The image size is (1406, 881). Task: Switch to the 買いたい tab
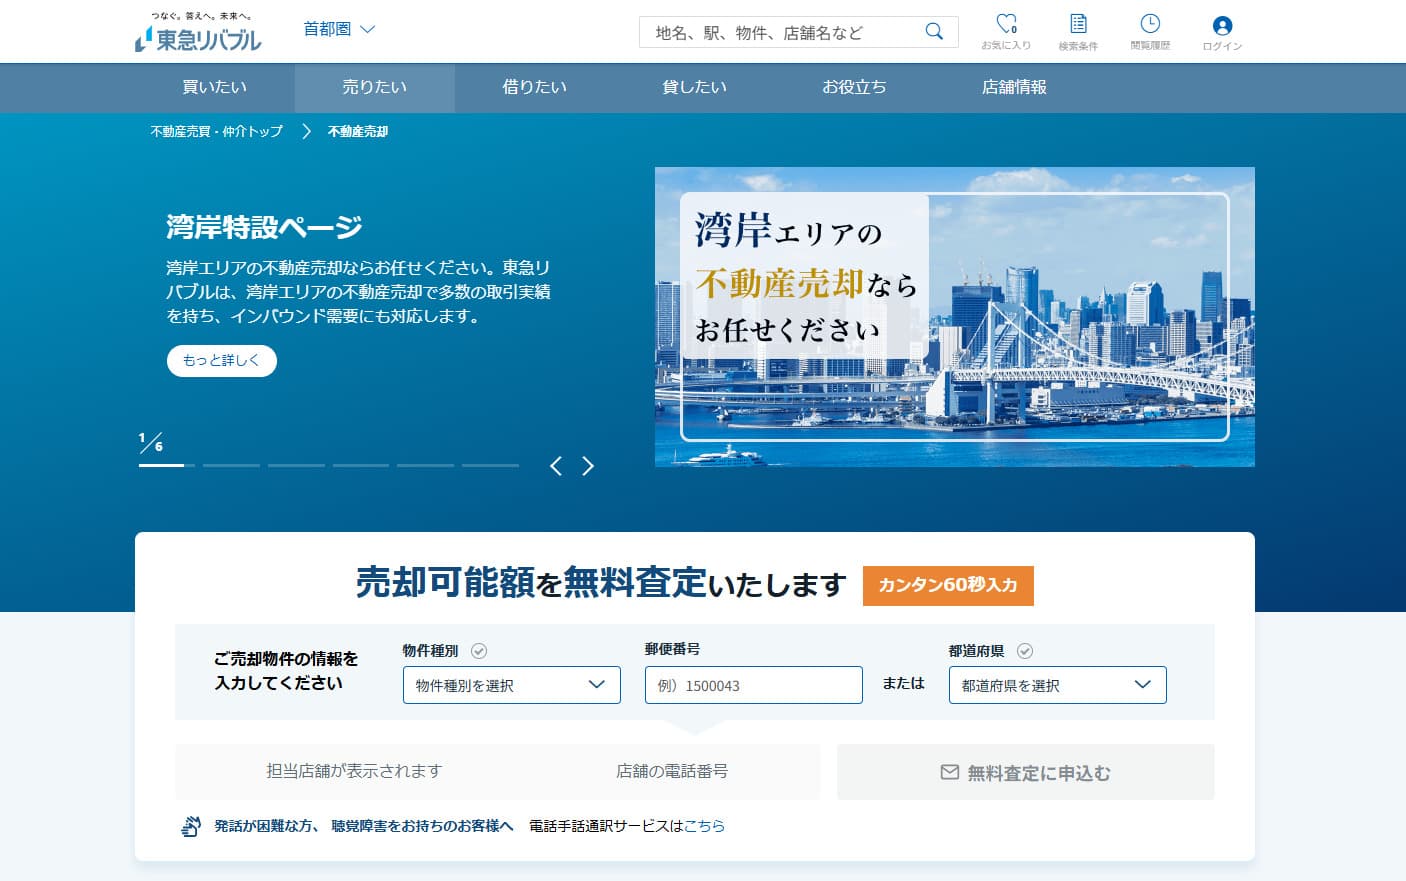click(214, 88)
